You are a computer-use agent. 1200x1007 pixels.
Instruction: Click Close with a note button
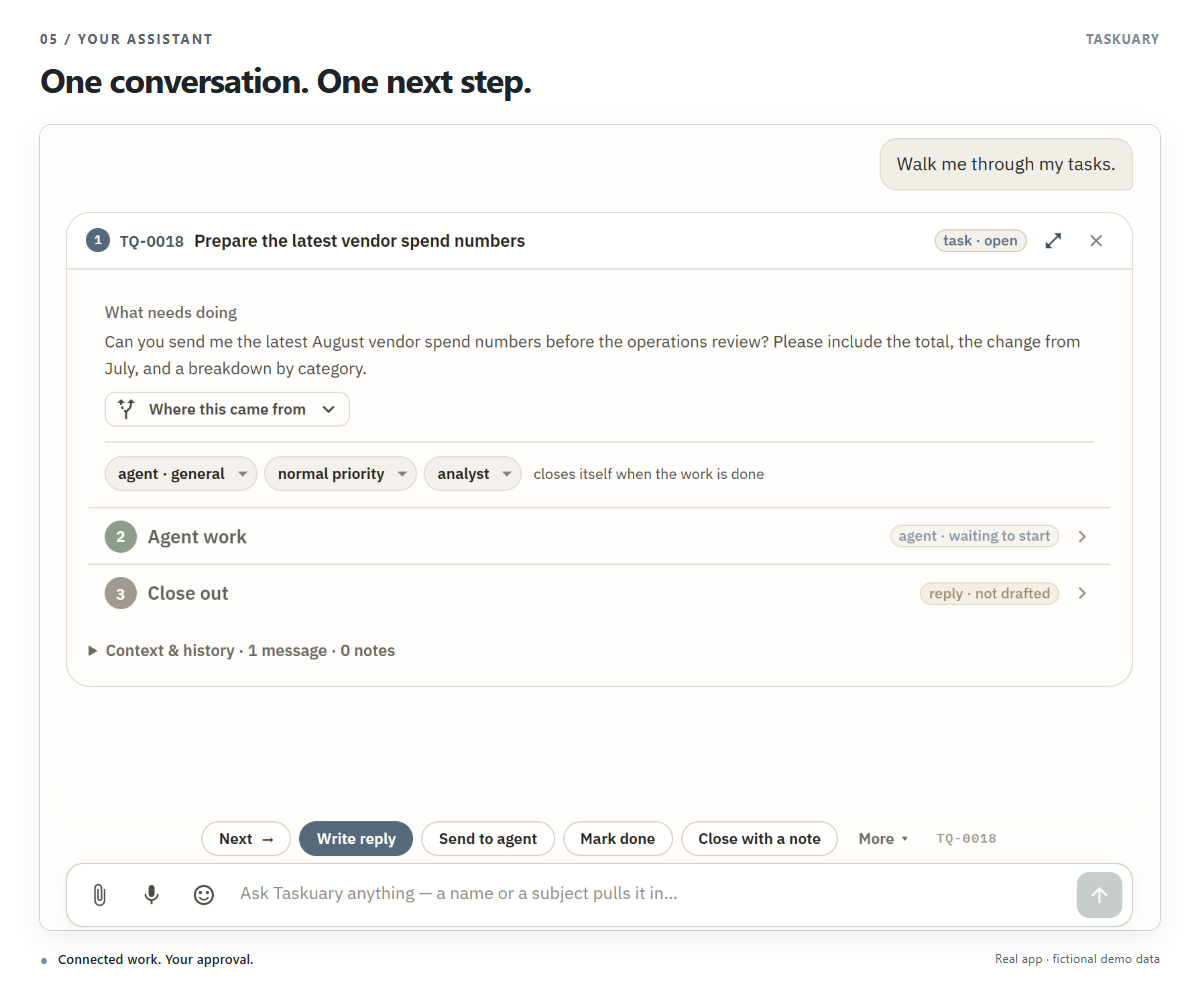coord(759,839)
